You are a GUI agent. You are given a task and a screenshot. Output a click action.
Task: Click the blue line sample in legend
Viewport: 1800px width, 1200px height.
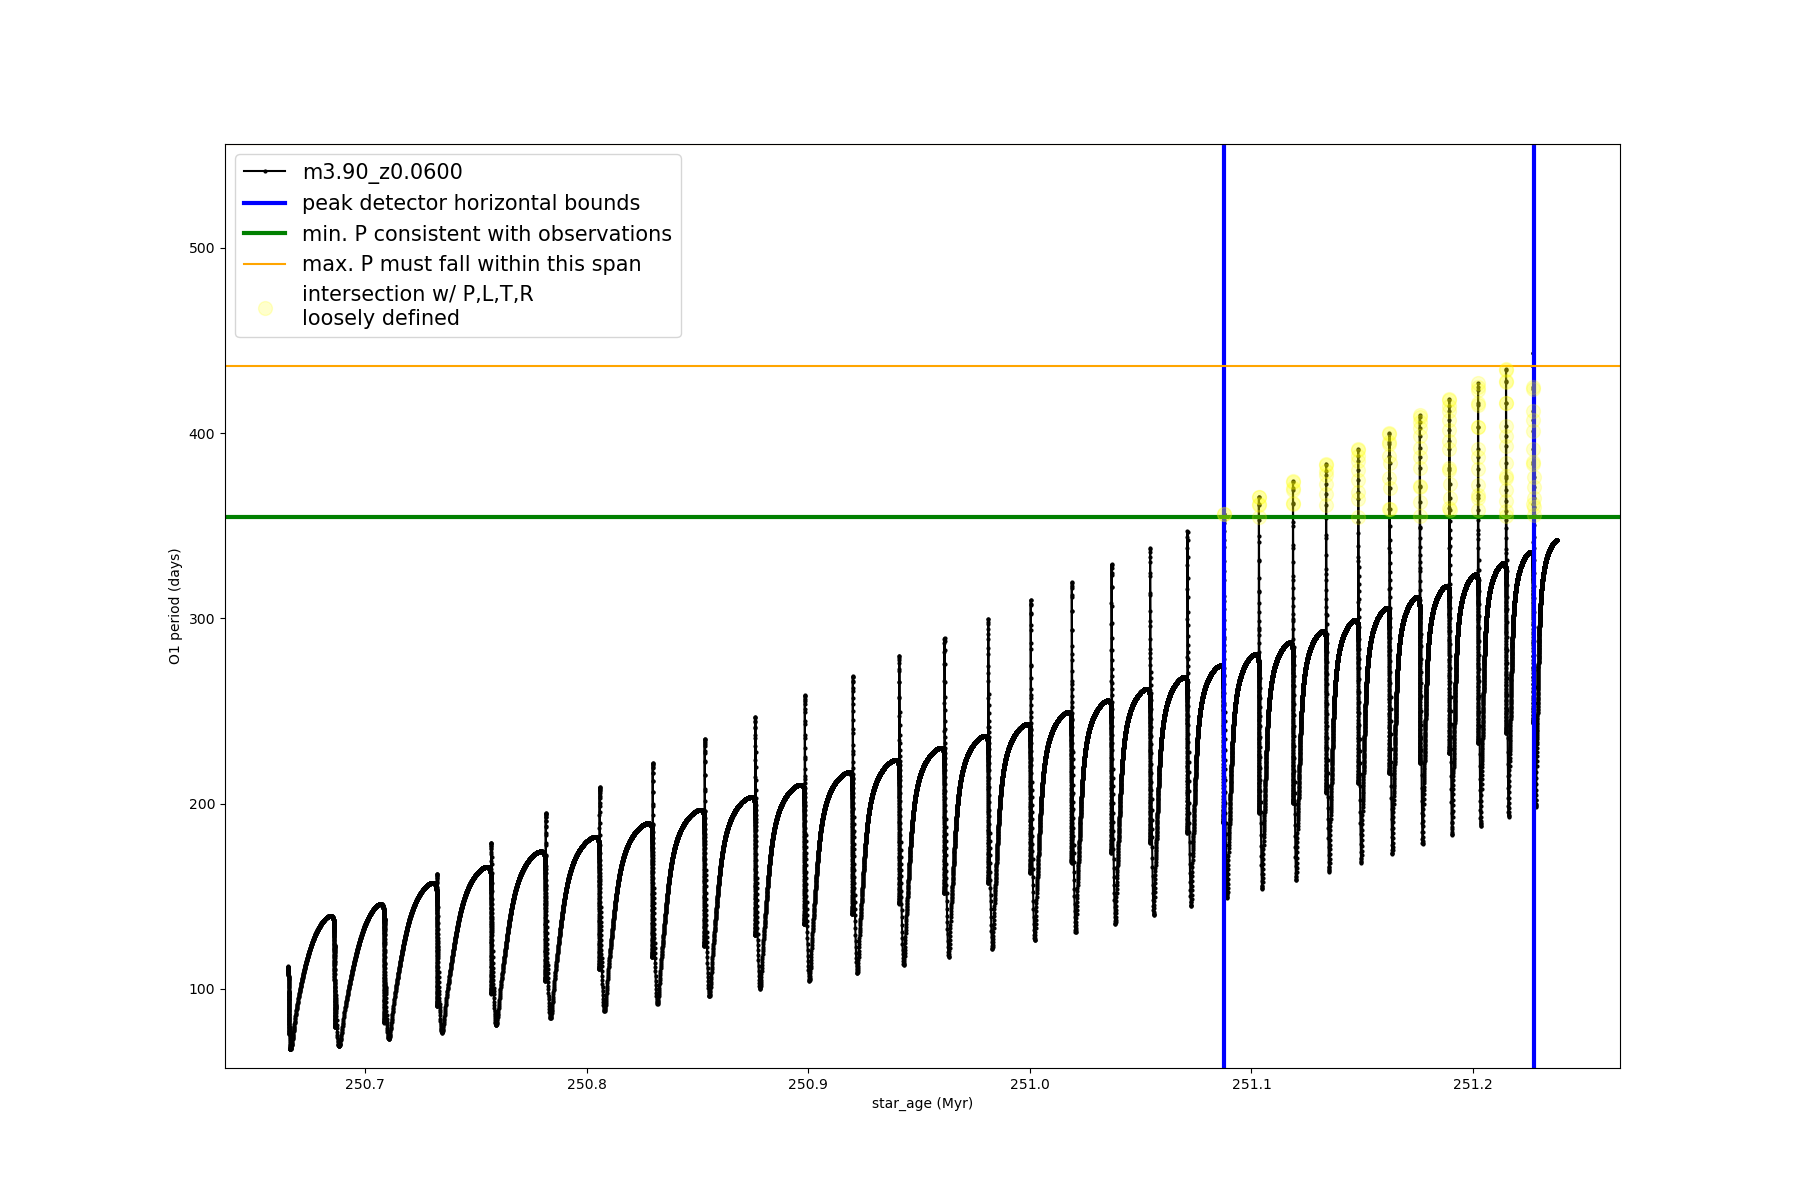click(x=265, y=203)
